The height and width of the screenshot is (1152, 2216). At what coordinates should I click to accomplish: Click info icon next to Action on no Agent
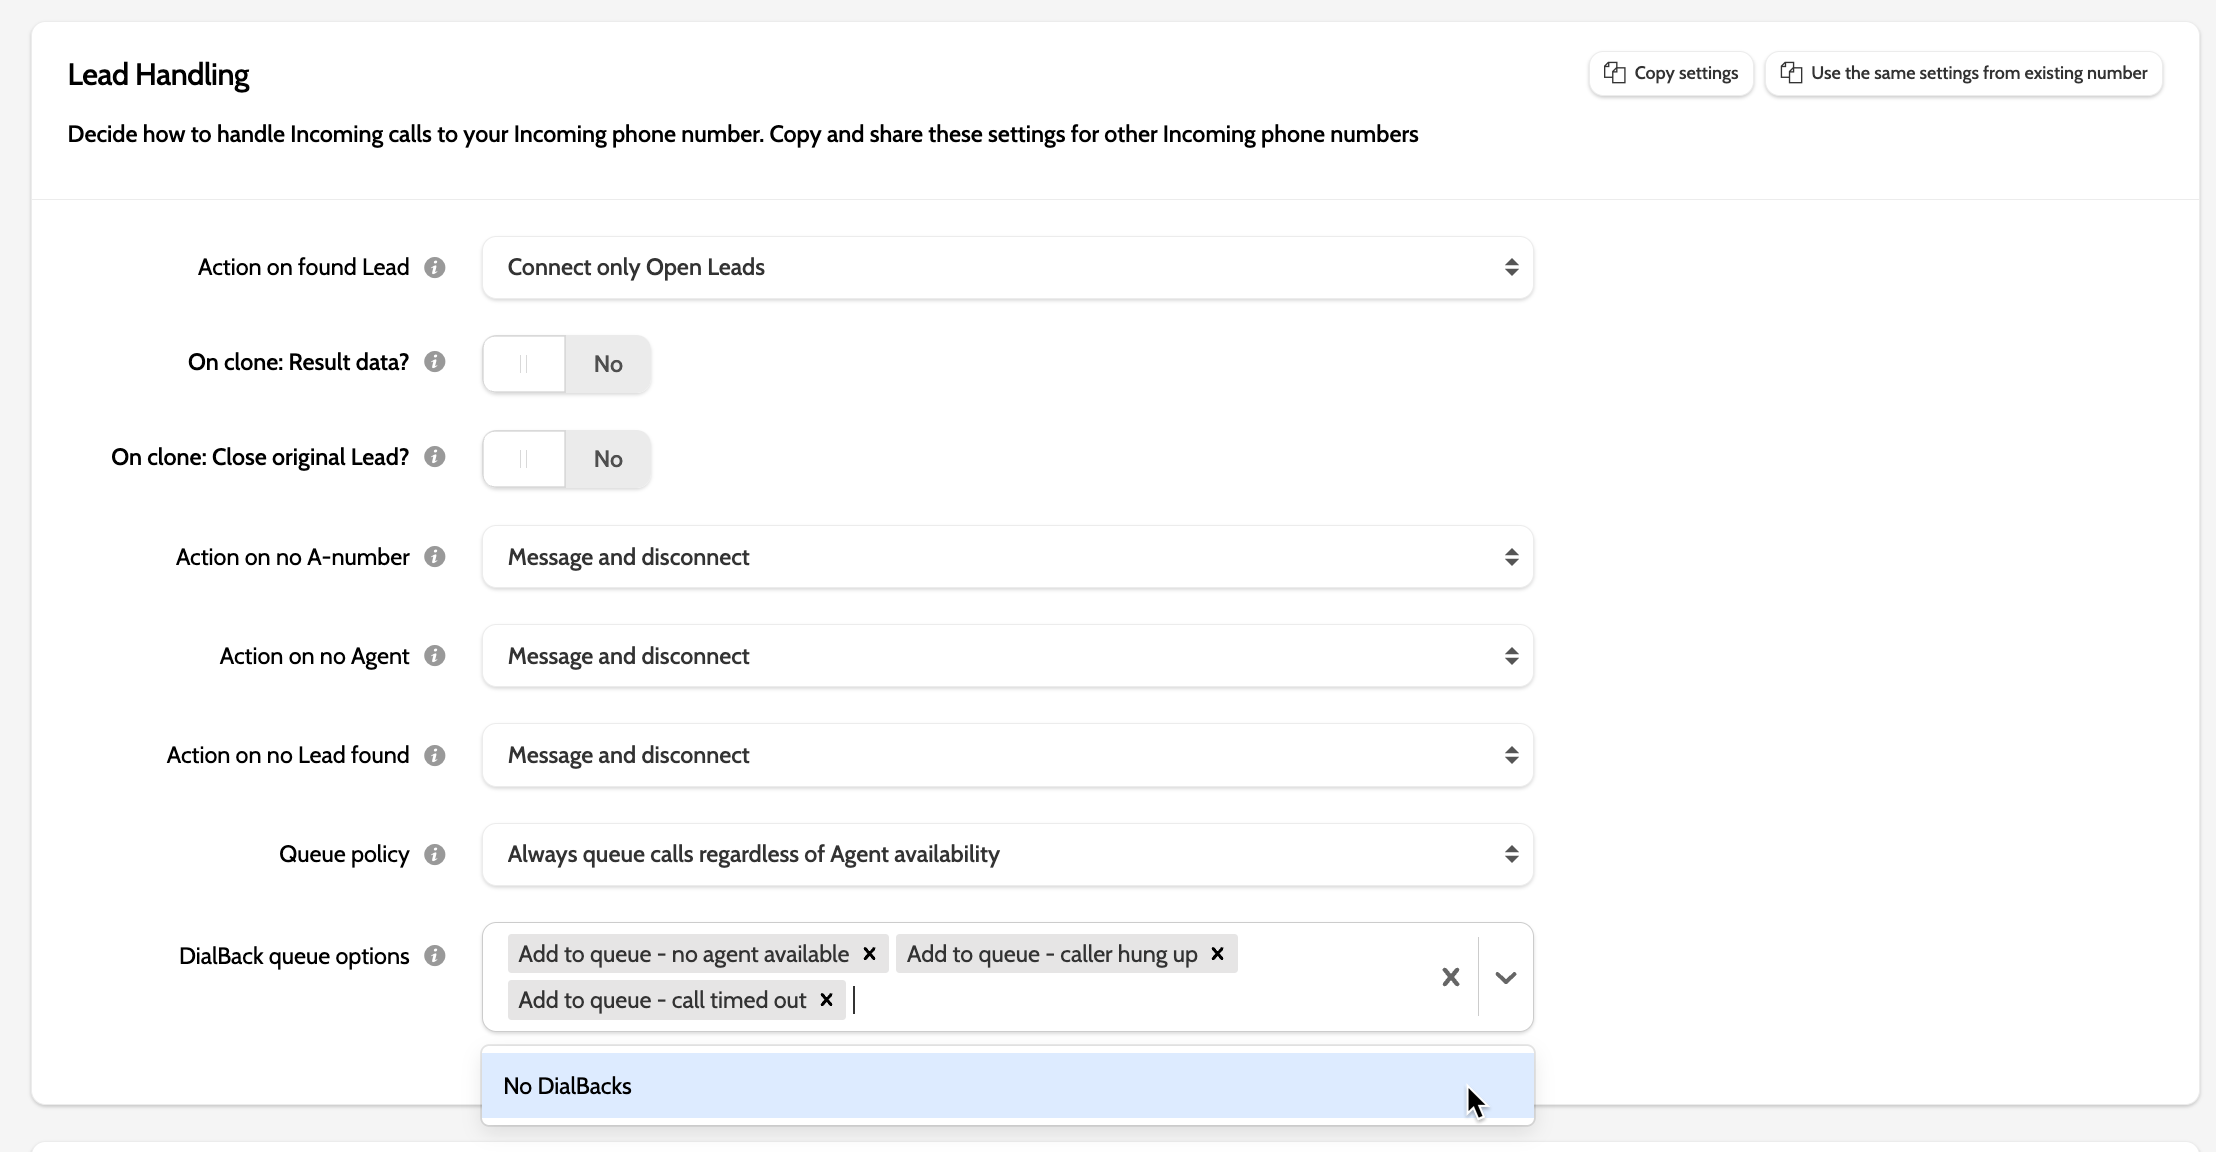click(x=434, y=656)
